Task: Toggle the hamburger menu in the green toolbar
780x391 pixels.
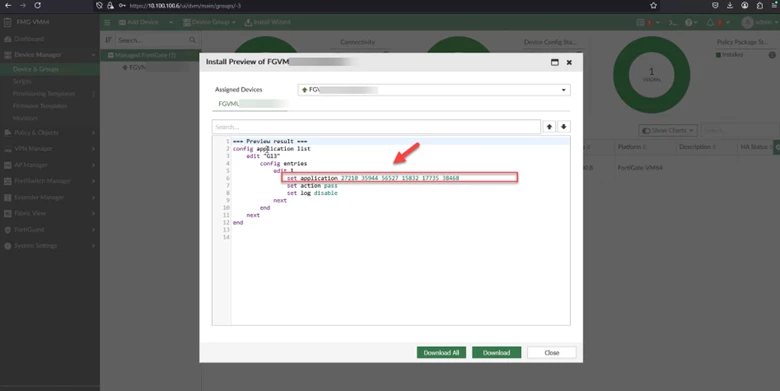Action: pyautogui.click(x=107, y=22)
